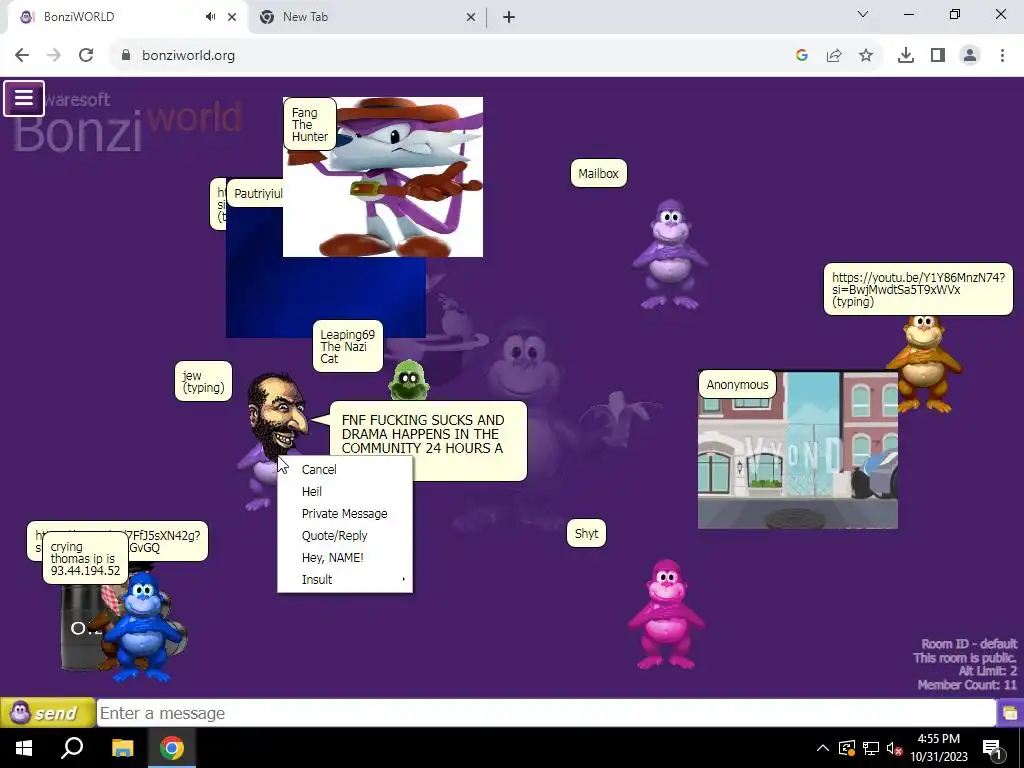Click the pink Bonzi character below Shyt
The width and height of the screenshot is (1024, 768).
665,614
